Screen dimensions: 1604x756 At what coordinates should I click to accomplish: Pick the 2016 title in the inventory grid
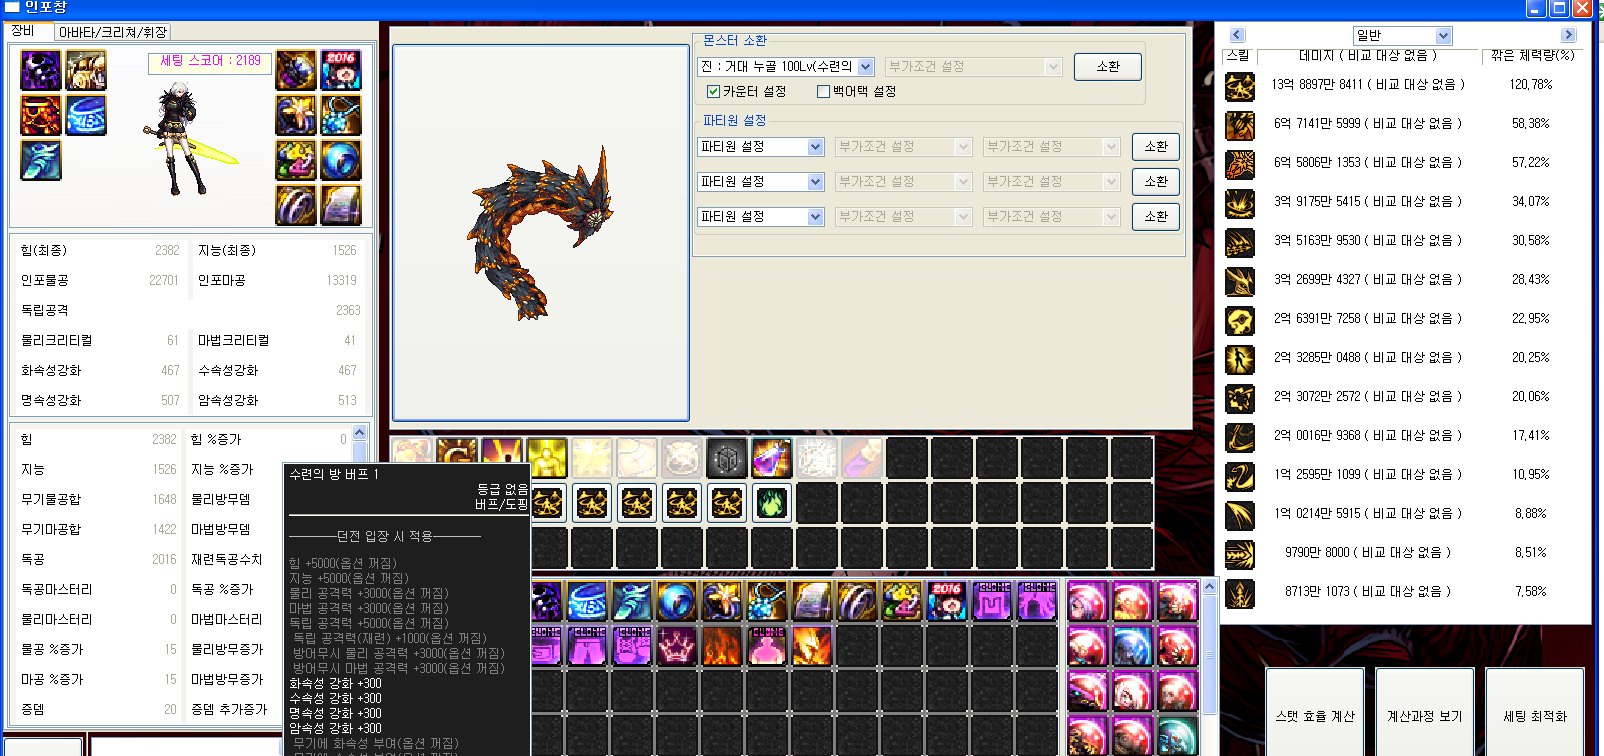947,601
